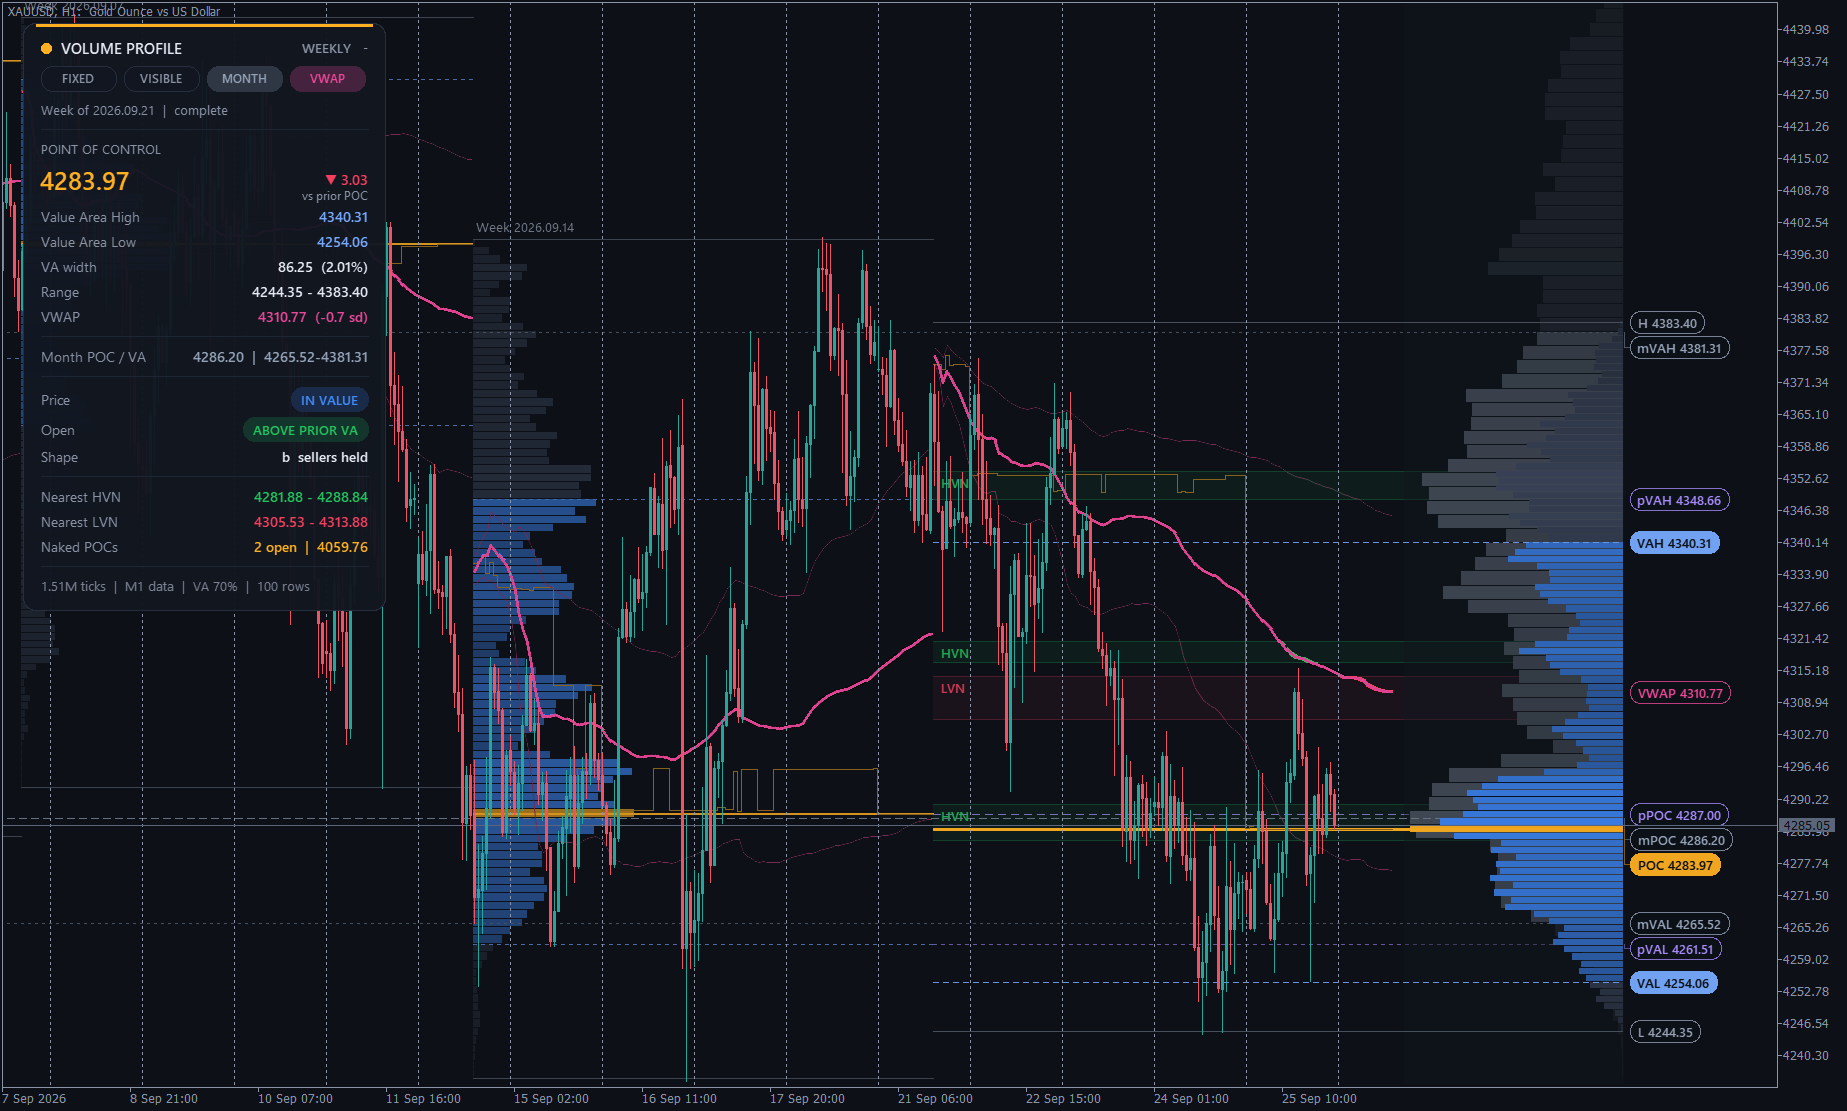1847x1111 pixels.
Task: Collapse the volume profile panel with the dash
Action: coord(365,48)
